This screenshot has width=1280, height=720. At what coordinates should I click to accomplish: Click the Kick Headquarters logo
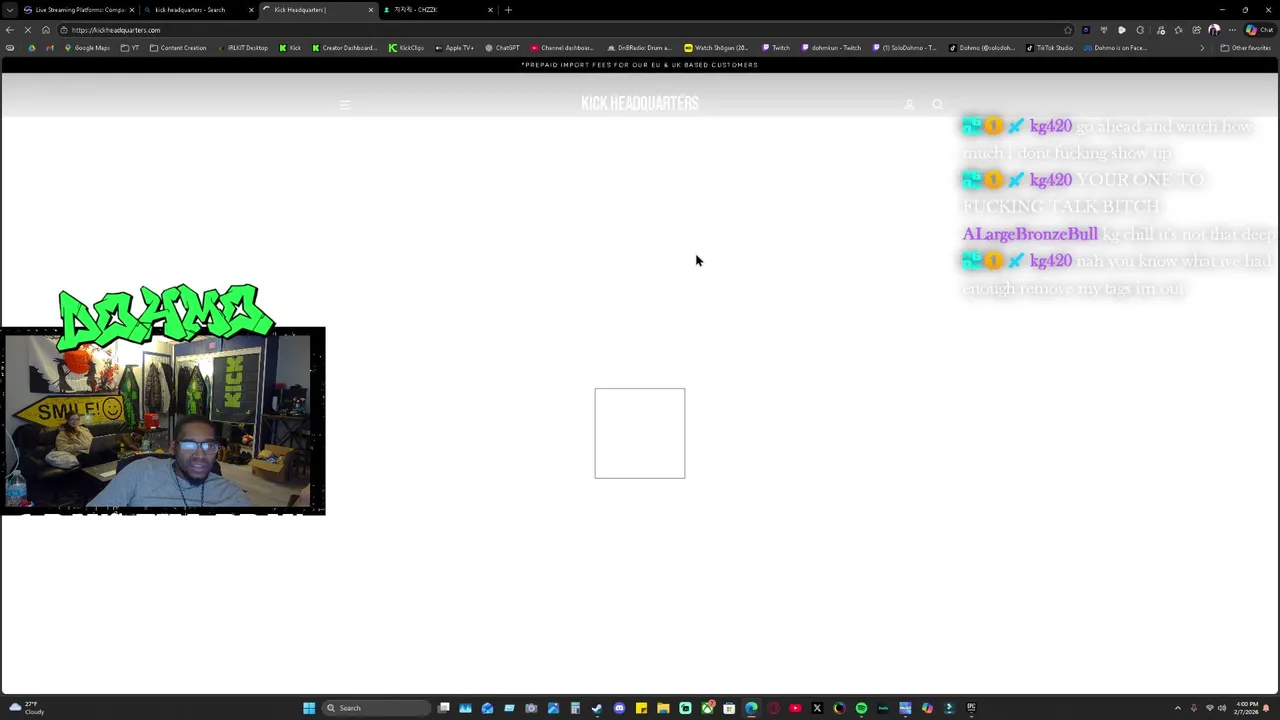[640, 103]
